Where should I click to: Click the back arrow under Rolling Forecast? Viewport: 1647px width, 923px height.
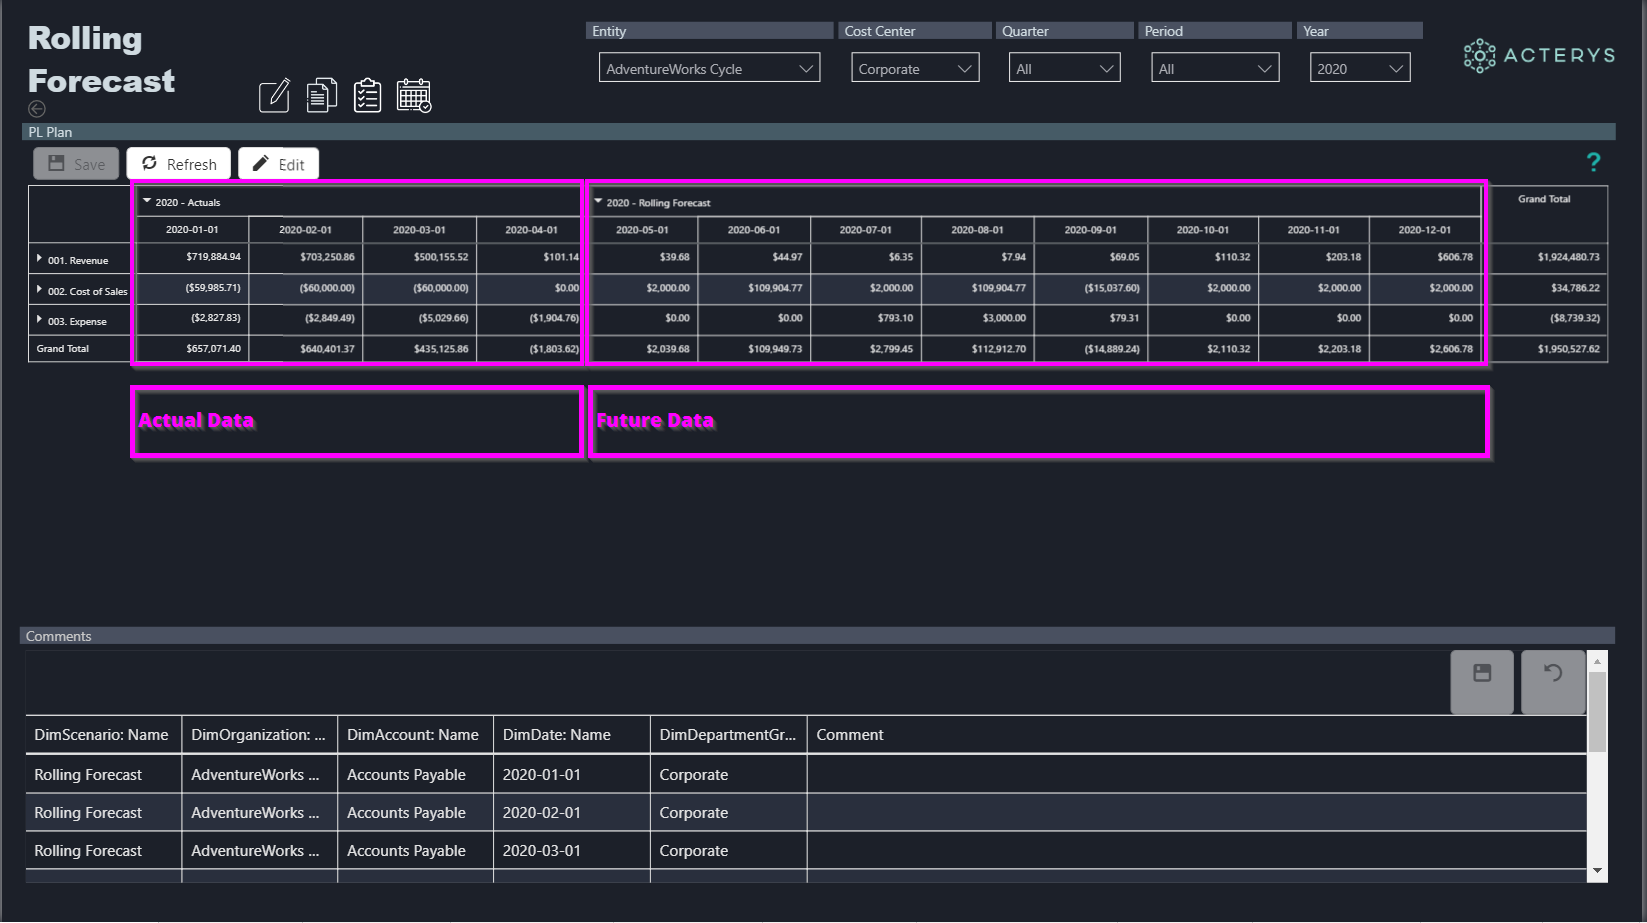click(x=37, y=109)
